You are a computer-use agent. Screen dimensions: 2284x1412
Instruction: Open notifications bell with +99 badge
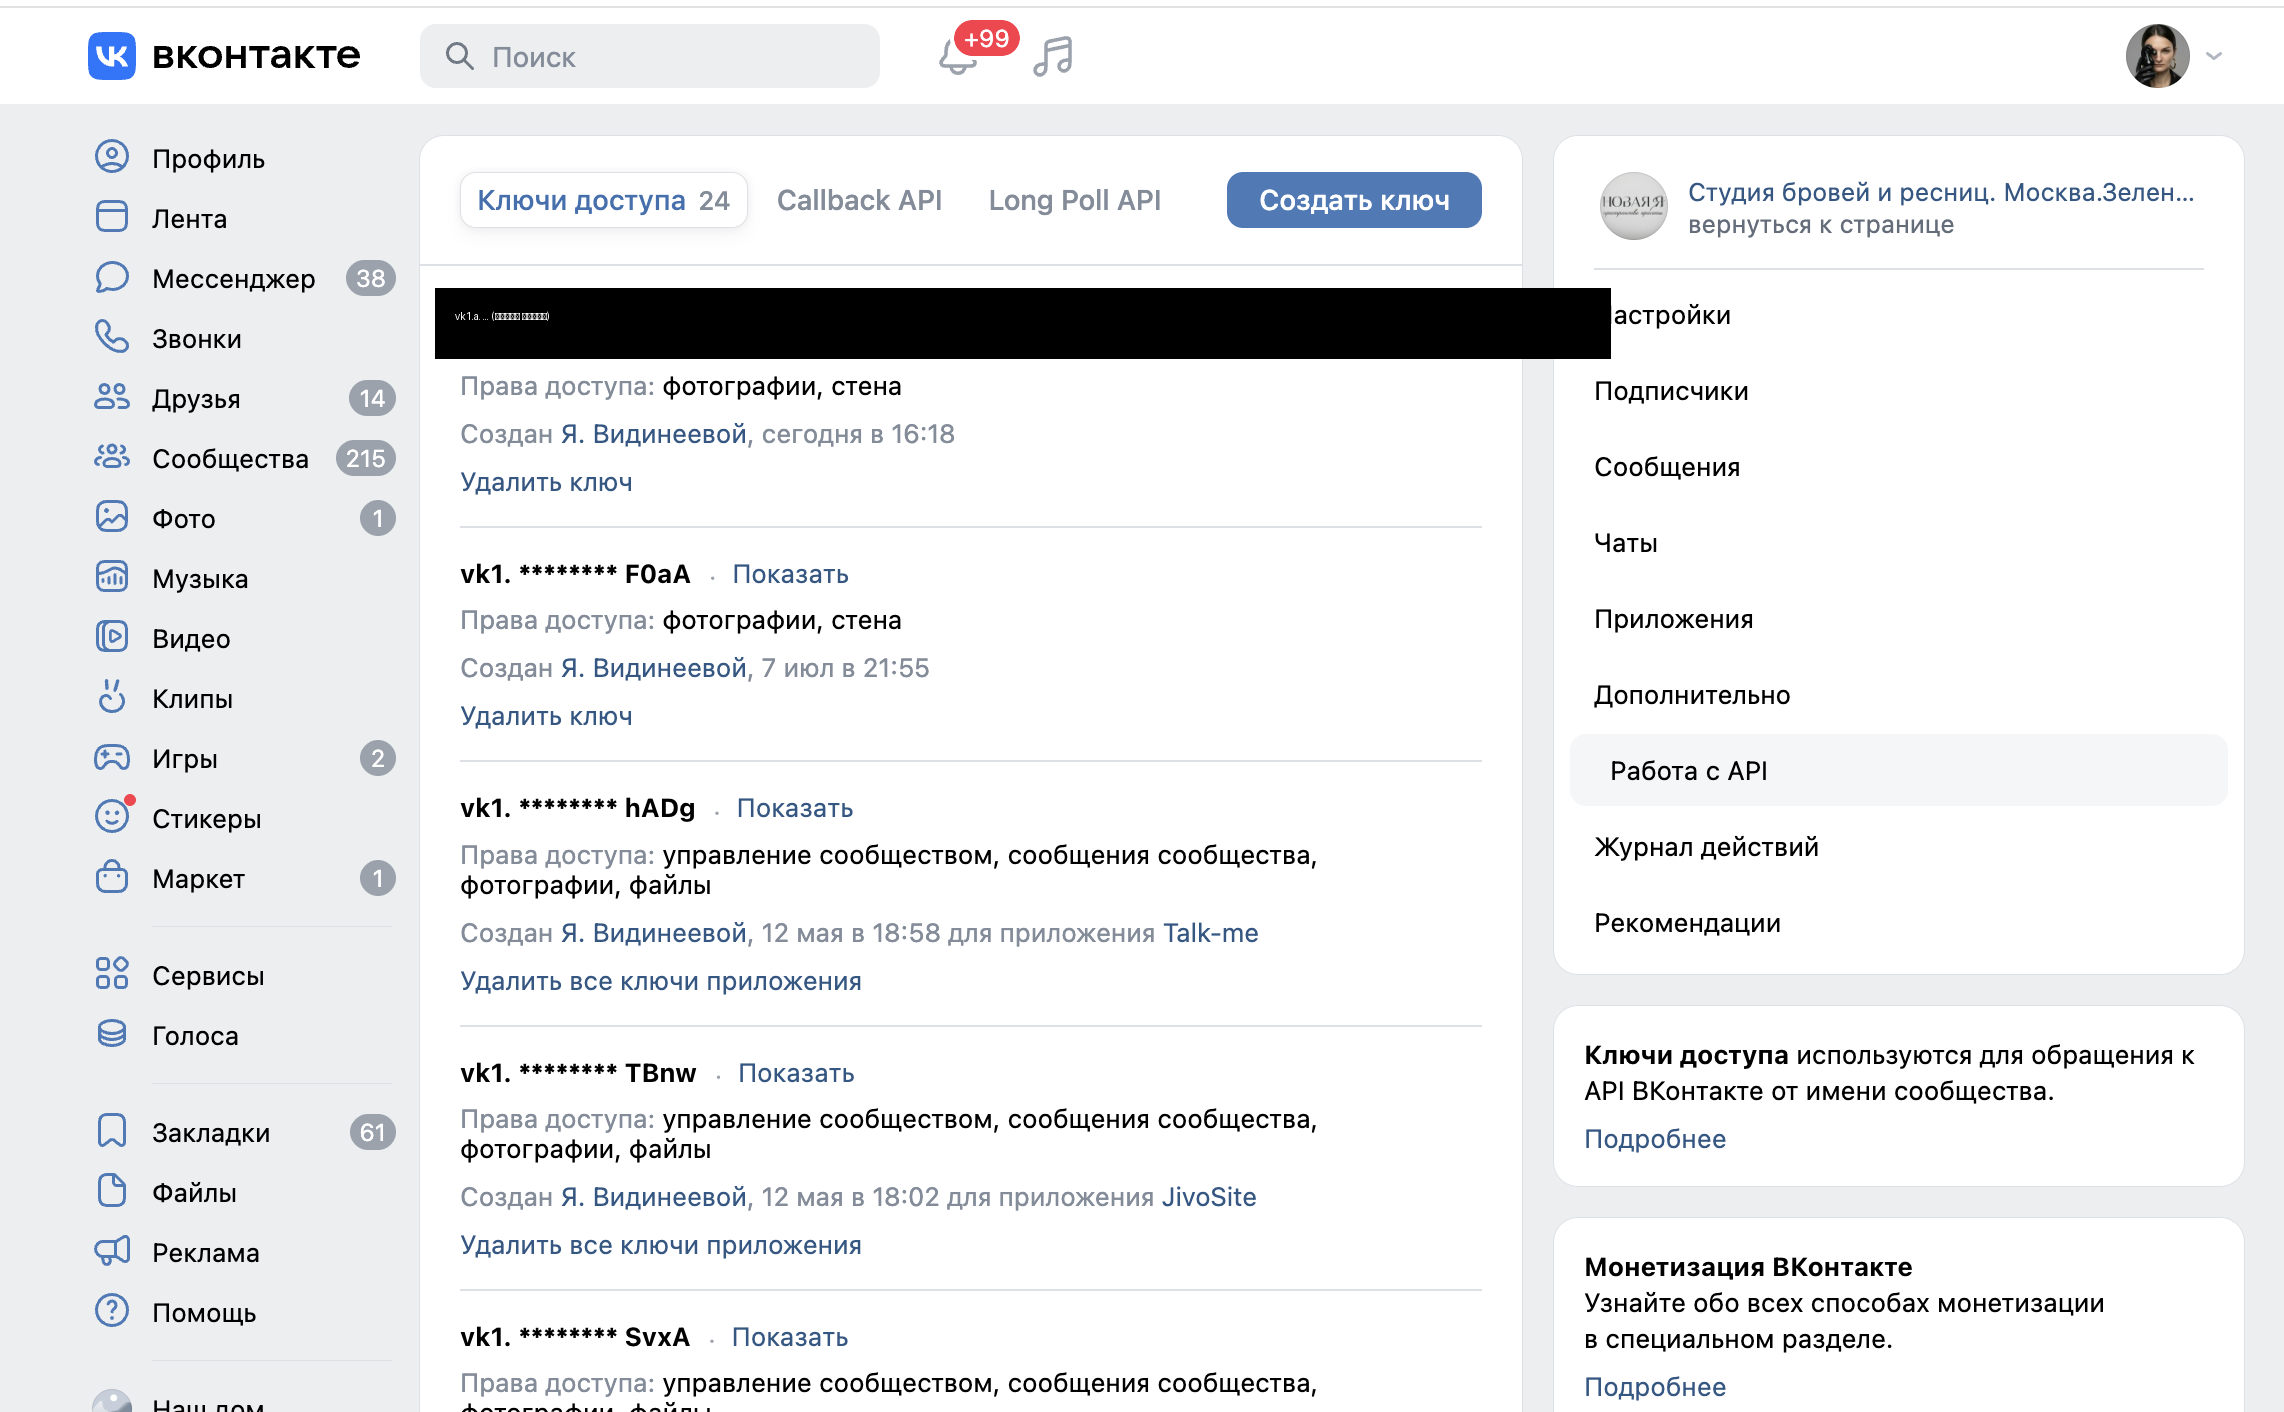coord(958,56)
